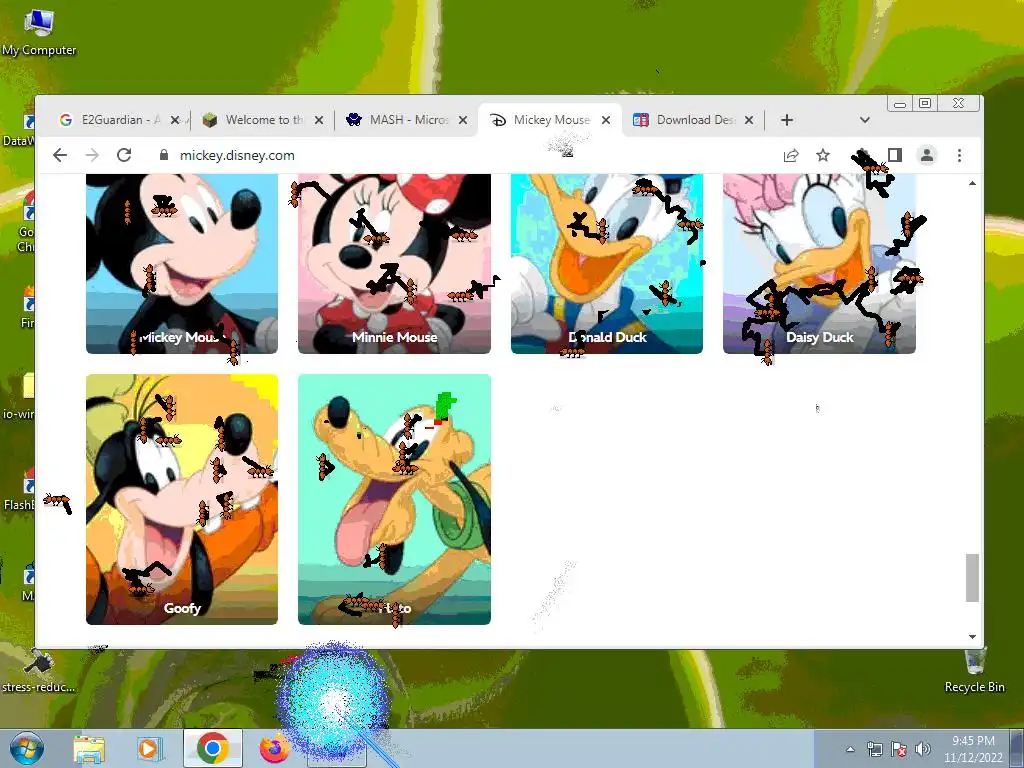Open the volume speaker tray icon
This screenshot has height=768, width=1024.
pos(923,750)
